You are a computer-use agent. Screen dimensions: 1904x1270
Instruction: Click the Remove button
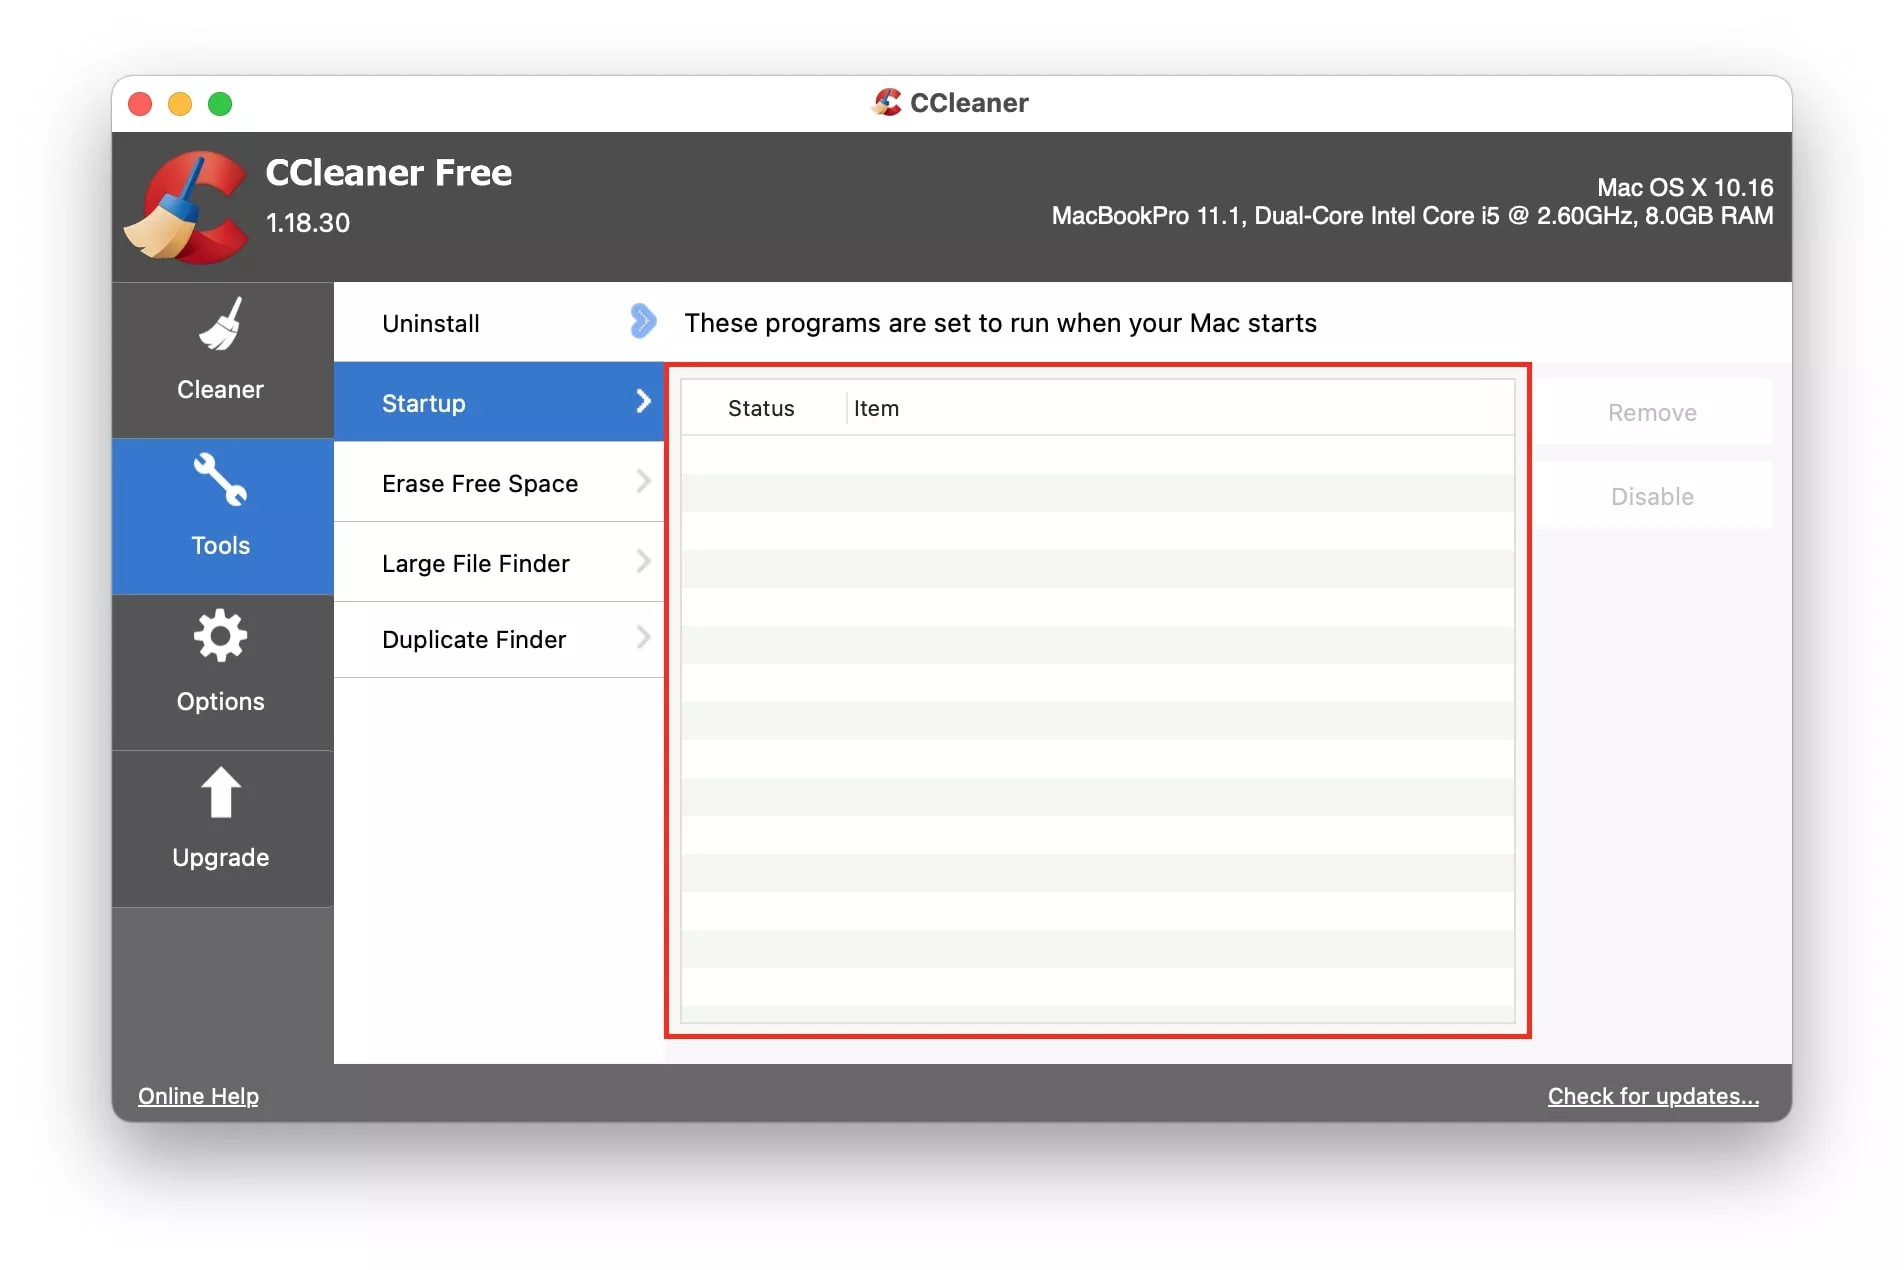(x=1652, y=412)
